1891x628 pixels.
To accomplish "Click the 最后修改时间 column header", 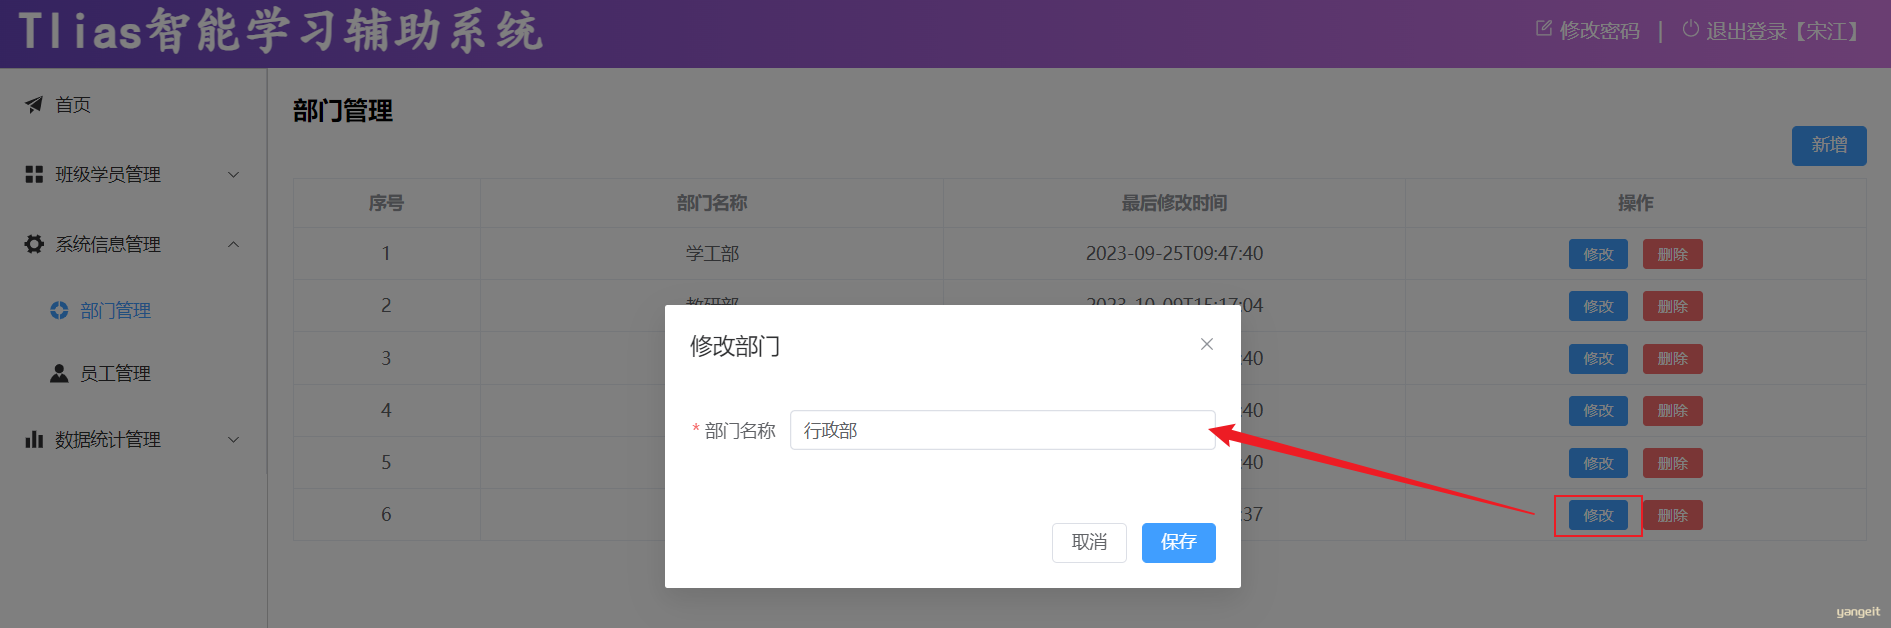I will (1174, 203).
